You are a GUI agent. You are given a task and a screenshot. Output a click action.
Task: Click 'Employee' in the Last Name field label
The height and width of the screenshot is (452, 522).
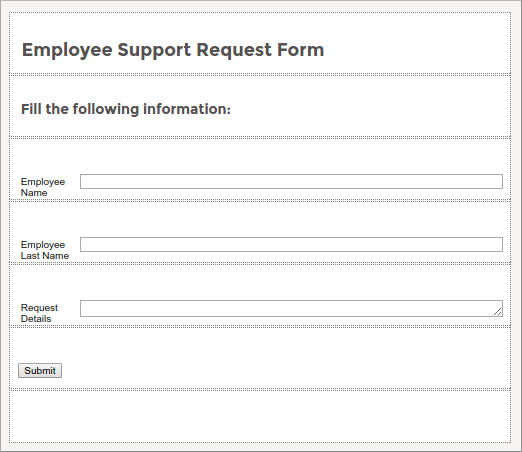point(43,245)
